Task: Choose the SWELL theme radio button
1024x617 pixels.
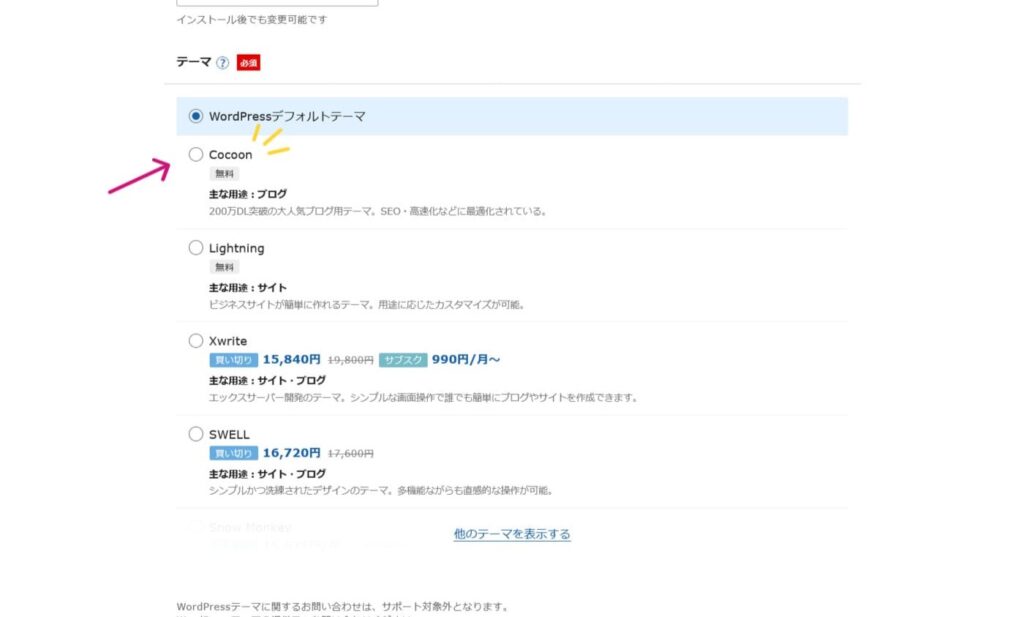Action: tap(195, 434)
